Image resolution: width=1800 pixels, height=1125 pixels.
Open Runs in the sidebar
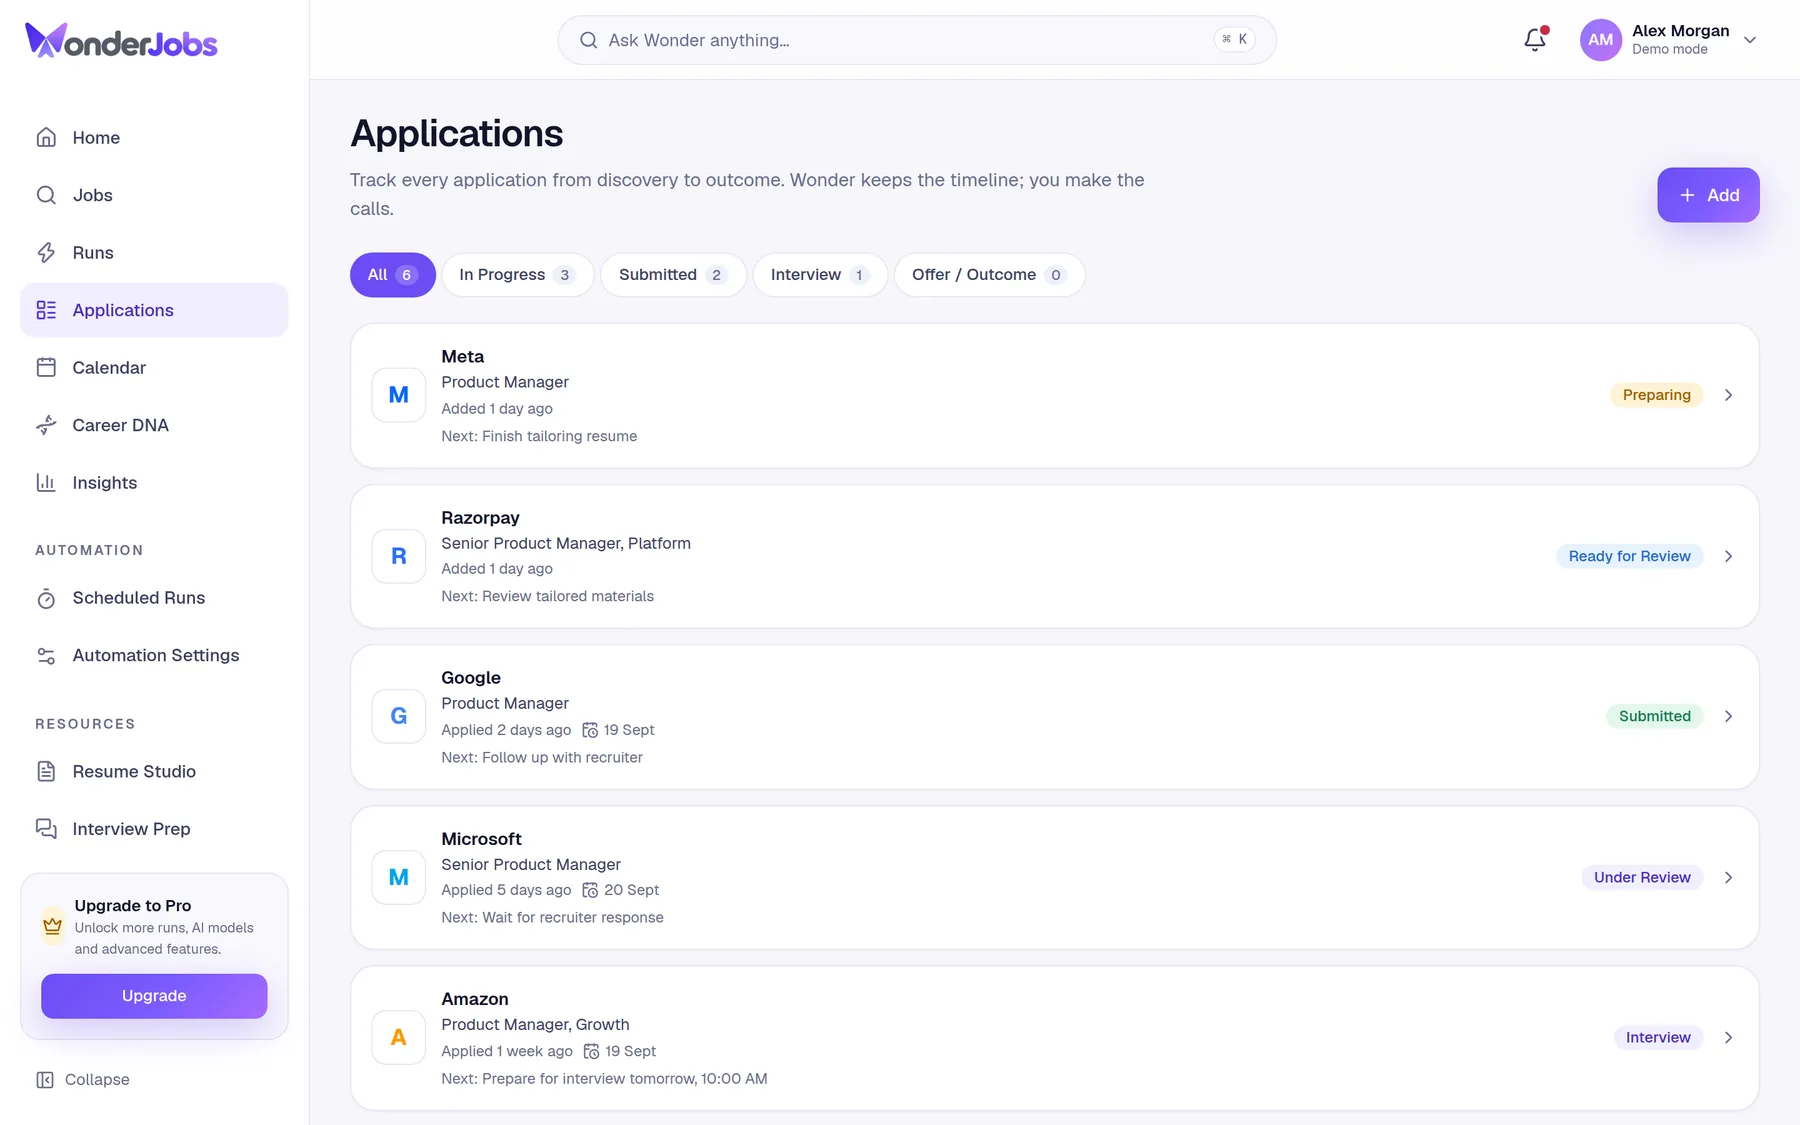click(x=154, y=253)
